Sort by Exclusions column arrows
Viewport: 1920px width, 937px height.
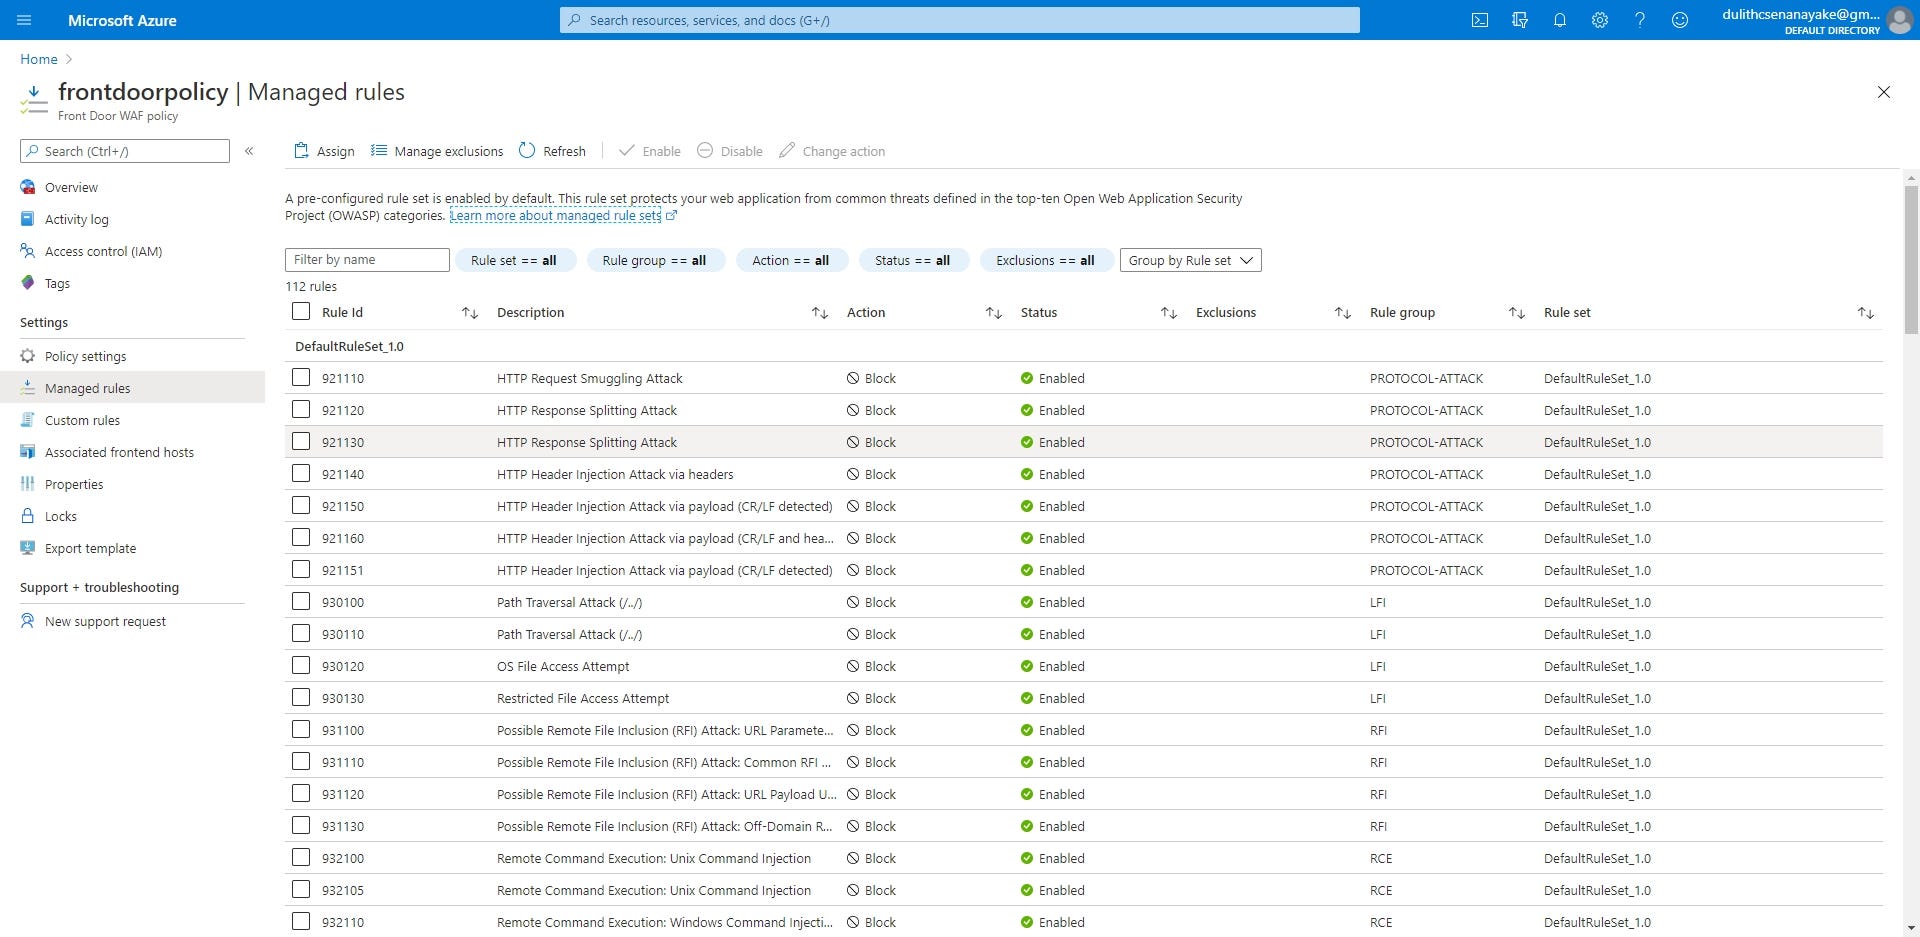pos(1343,313)
